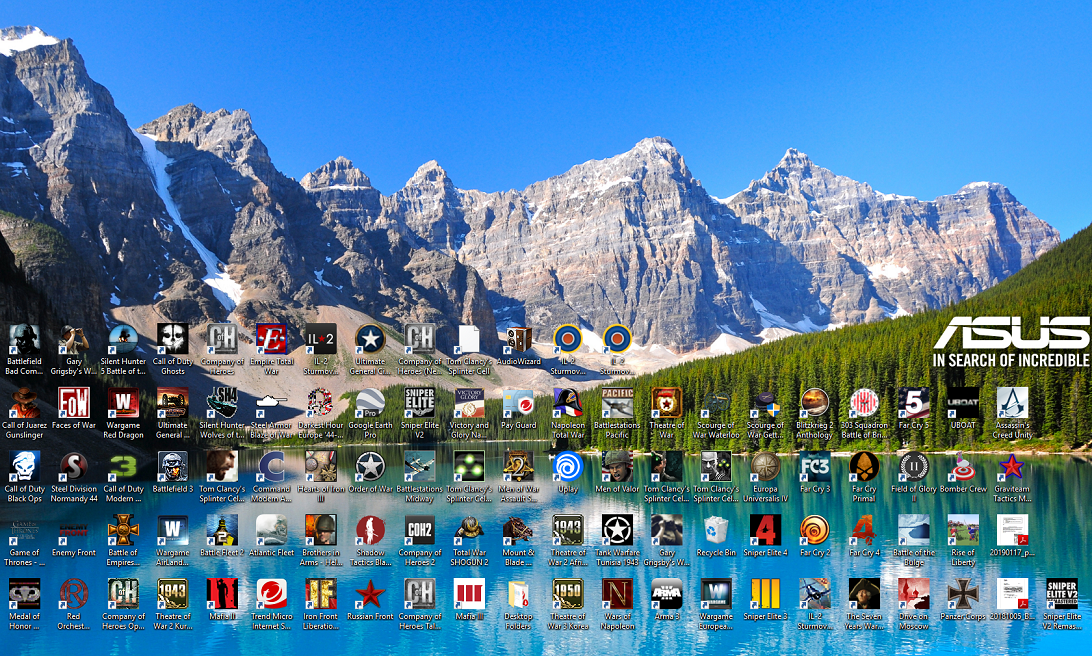
Task: Select Field of Glory II icon
Action: click(913, 467)
